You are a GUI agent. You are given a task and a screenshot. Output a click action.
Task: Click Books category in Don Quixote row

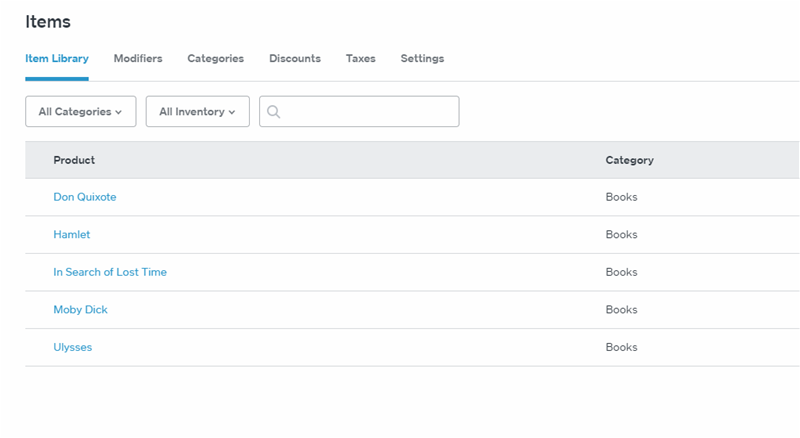pyautogui.click(x=621, y=197)
